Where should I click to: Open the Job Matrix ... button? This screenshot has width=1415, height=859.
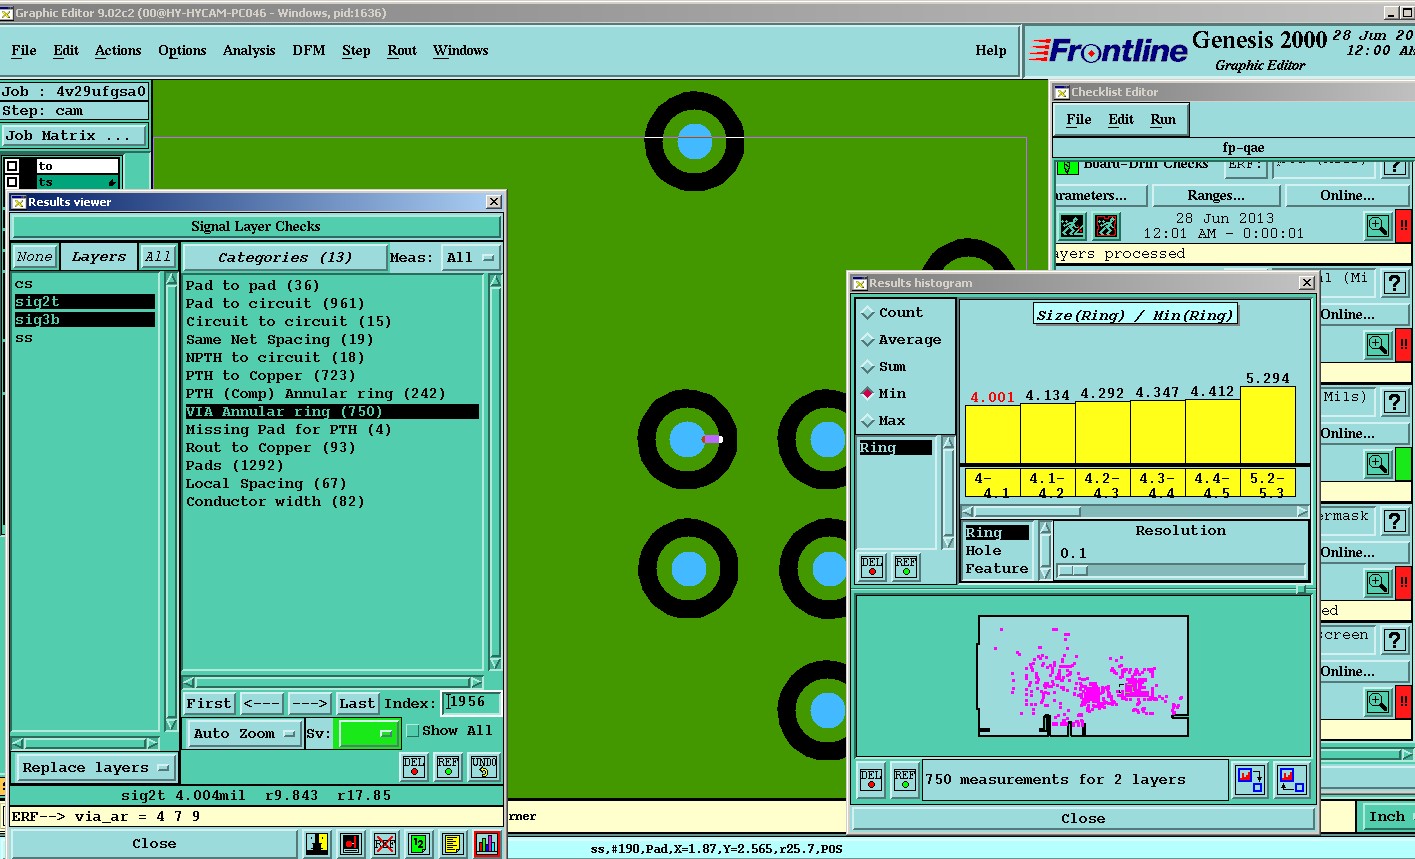[75, 135]
